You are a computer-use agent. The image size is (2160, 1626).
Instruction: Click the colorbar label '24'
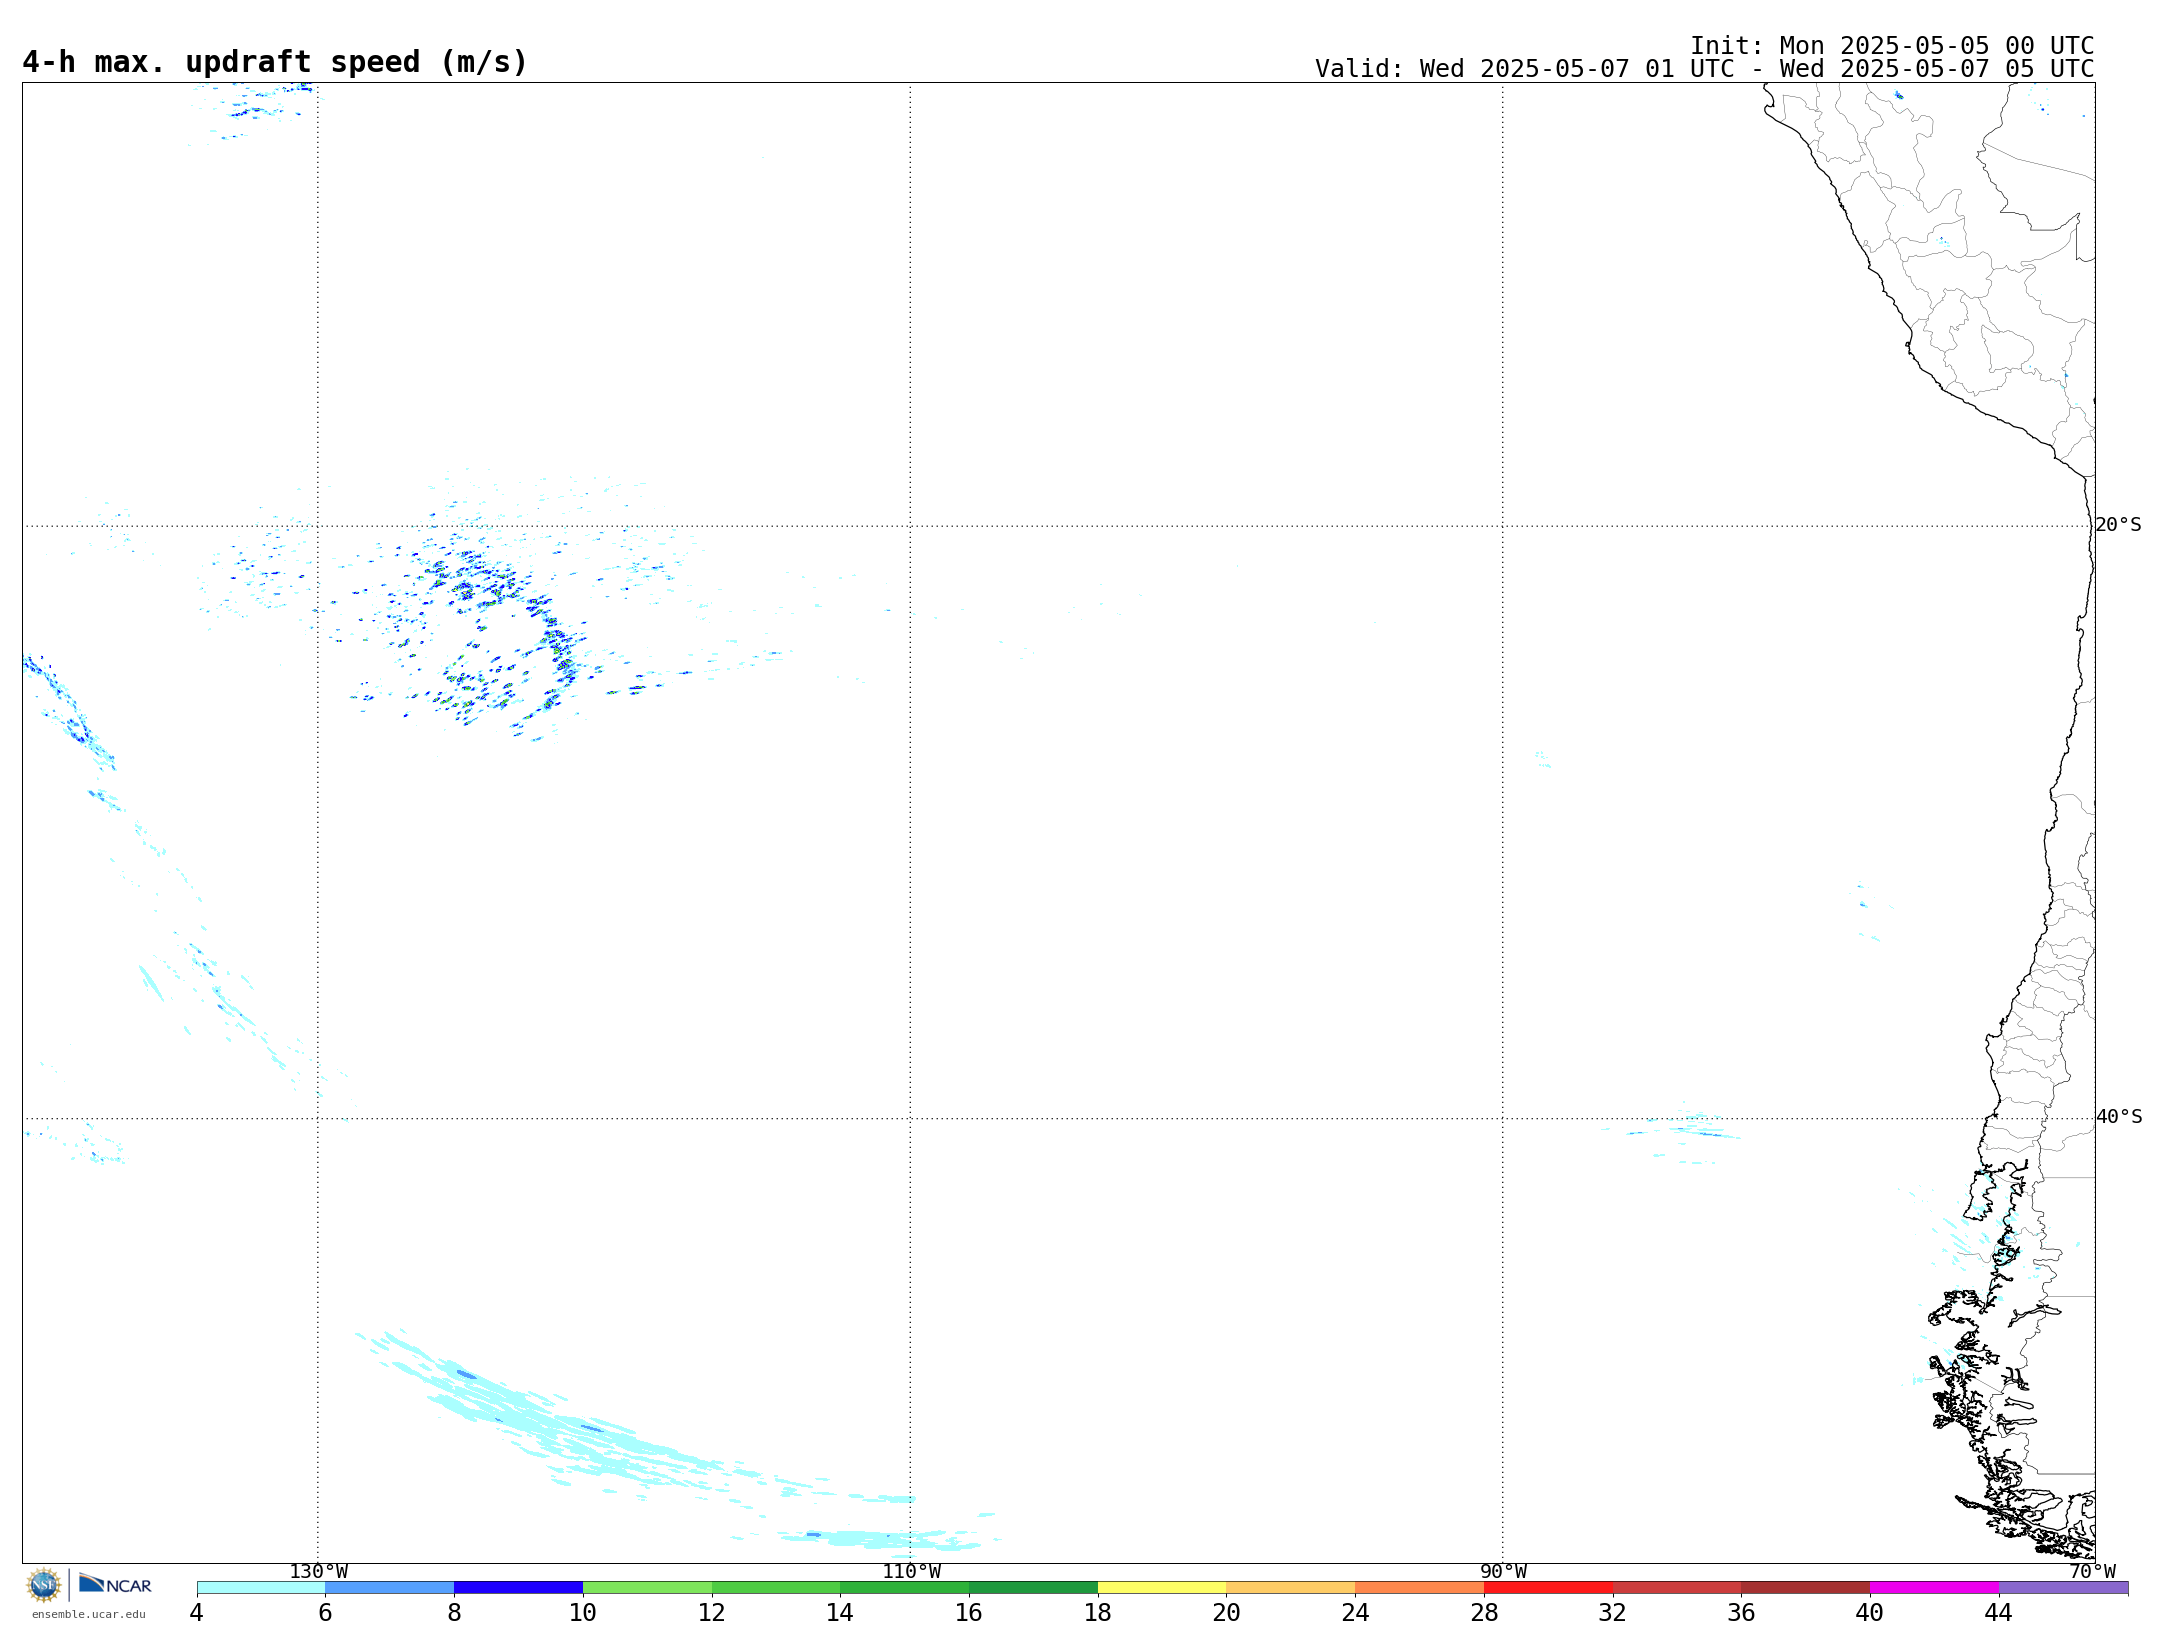coord(1355,1613)
